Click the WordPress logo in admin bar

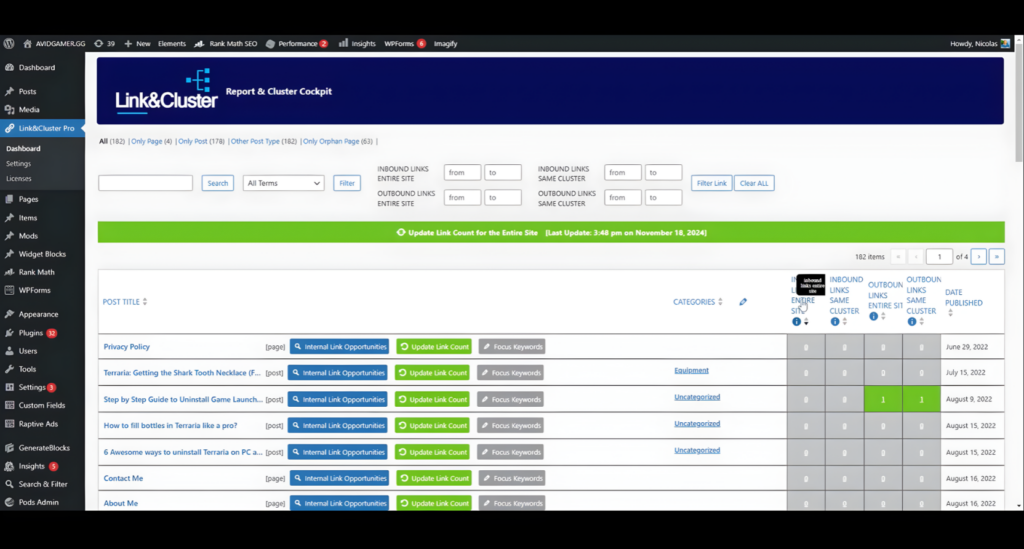coord(9,44)
